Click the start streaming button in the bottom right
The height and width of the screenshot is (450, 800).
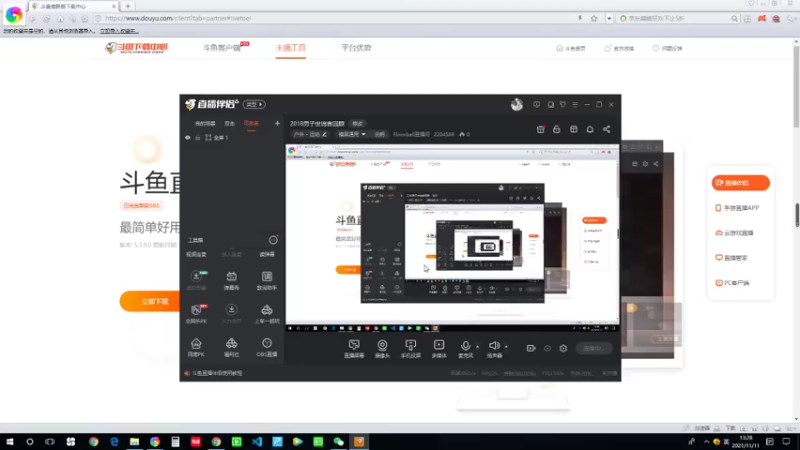pos(593,348)
